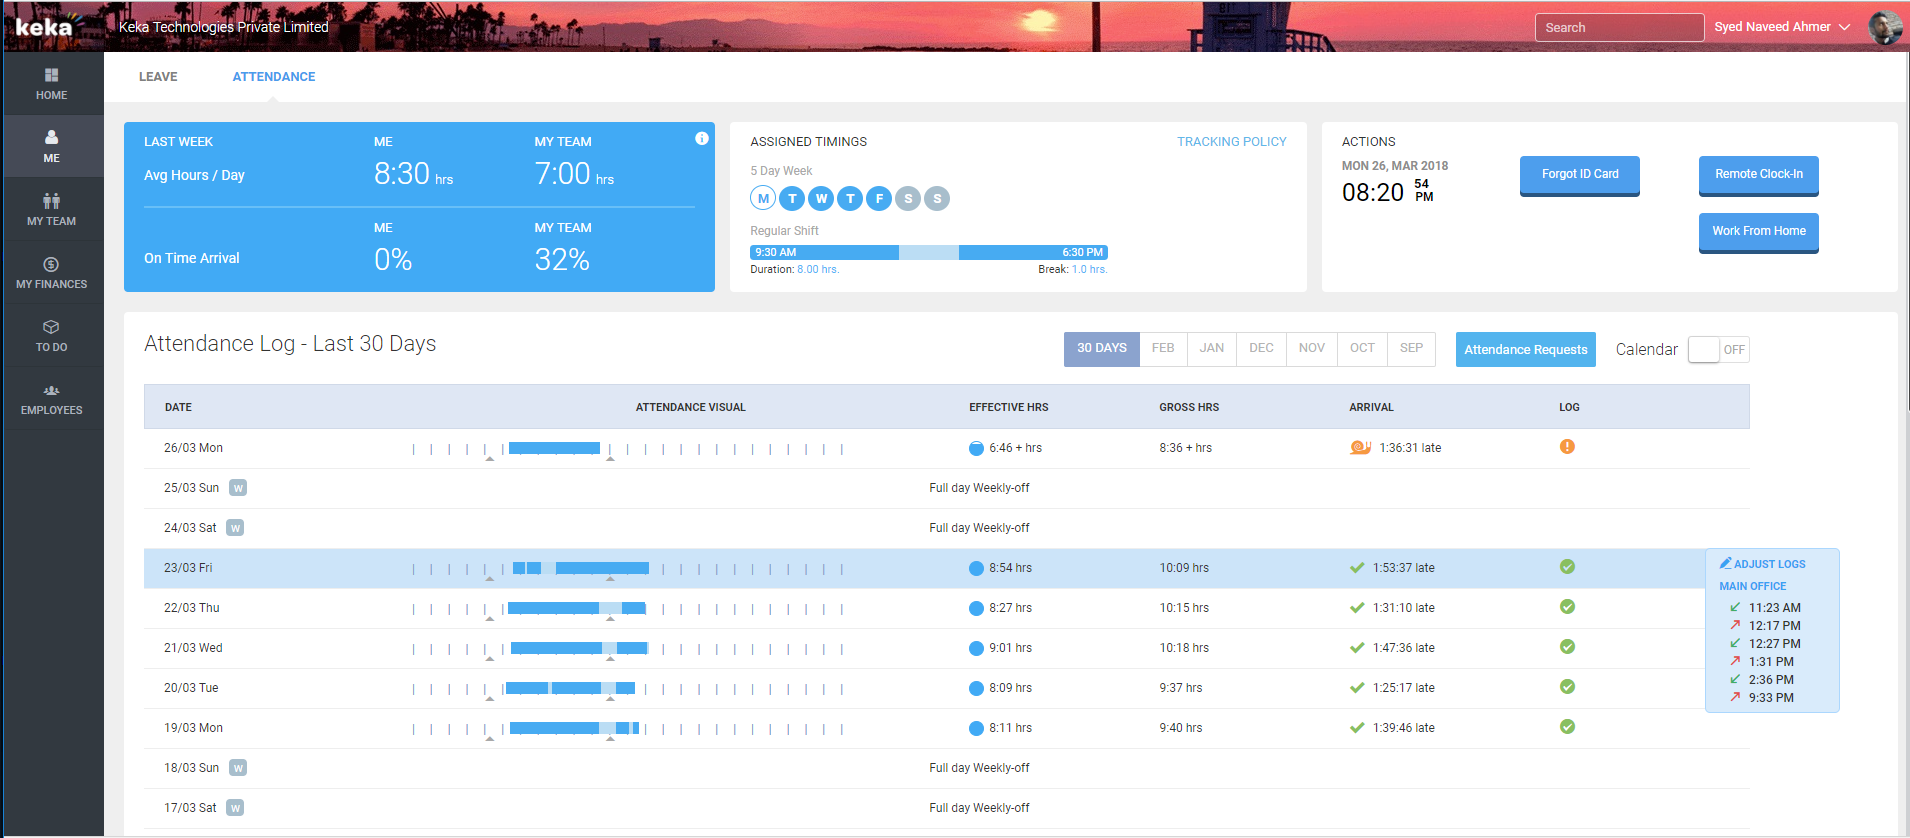Click the green log check for 19/03 Mon
Image resolution: width=1910 pixels, height=838 pixels.
click(x=1567, y=727)
